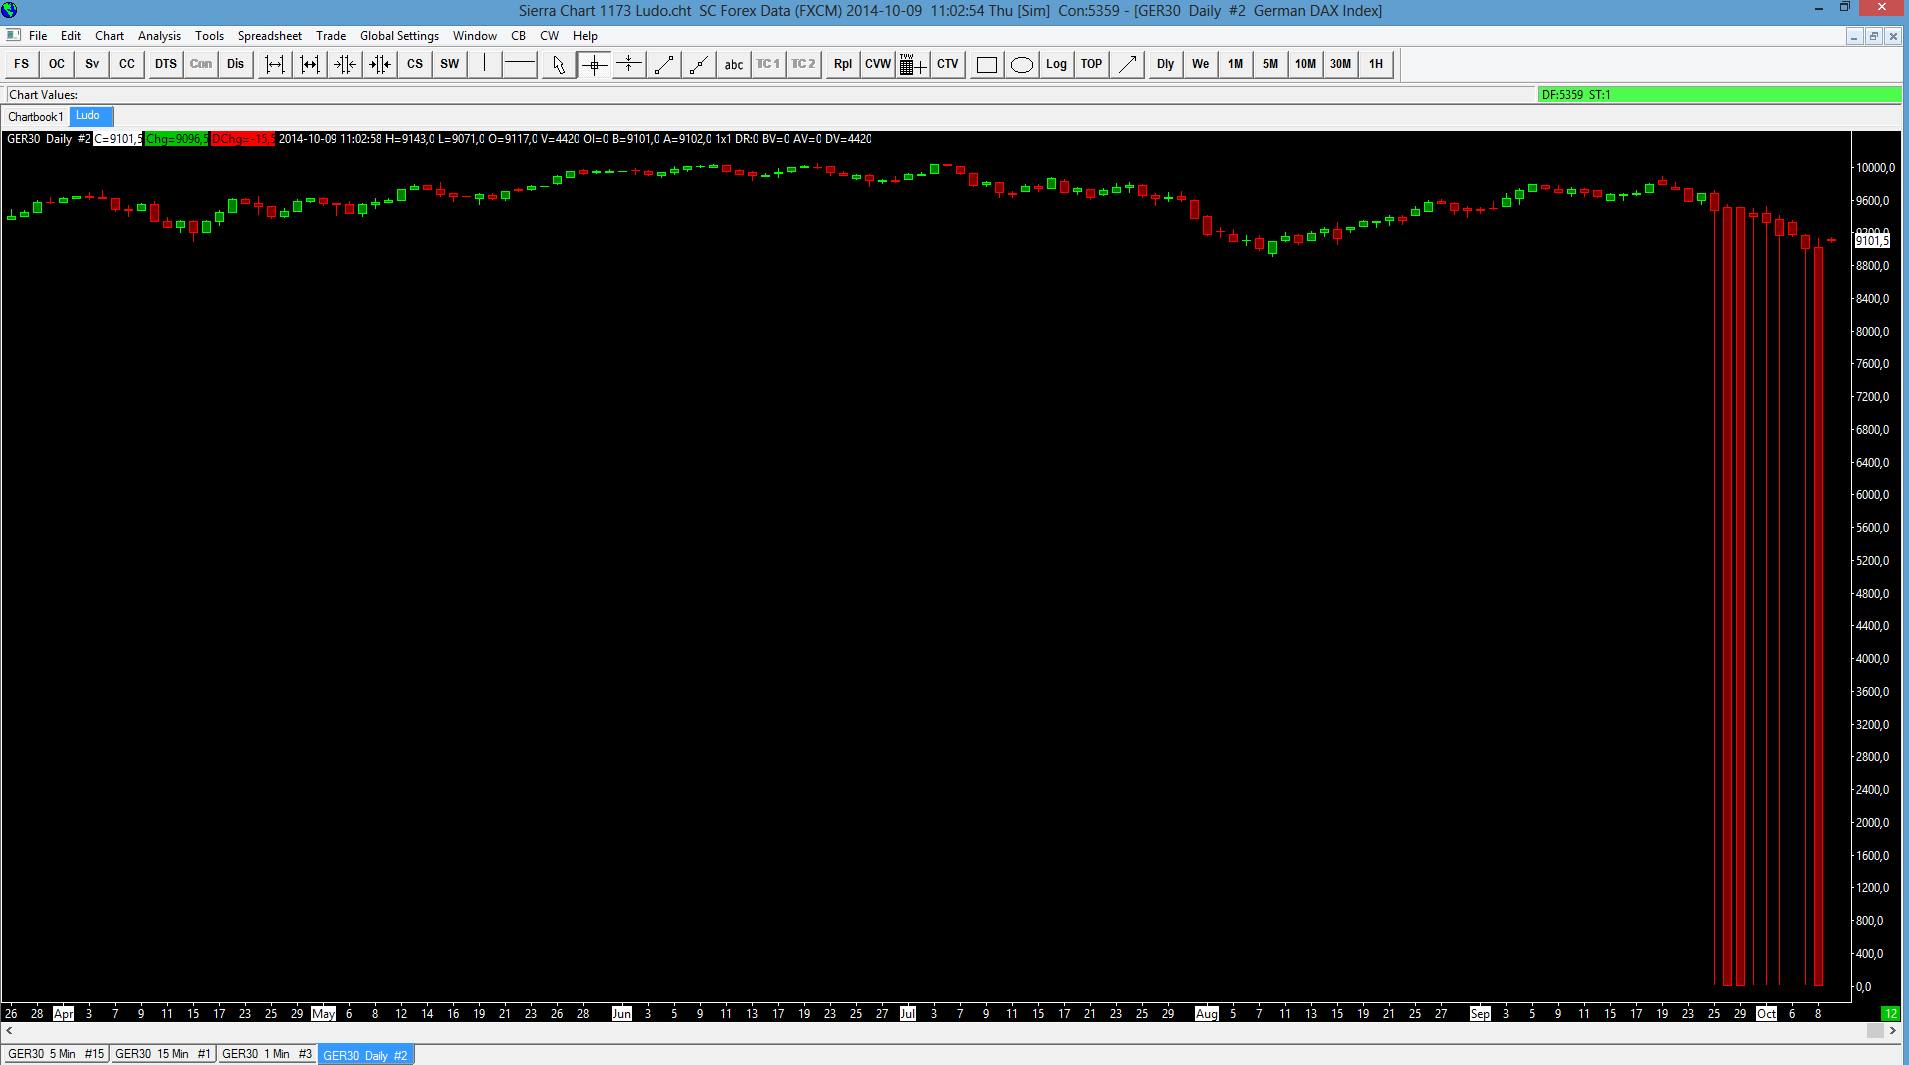The image size is (1909, 1065).
Task: Click the SW toolbar button
Action: [x=450, y=64]
